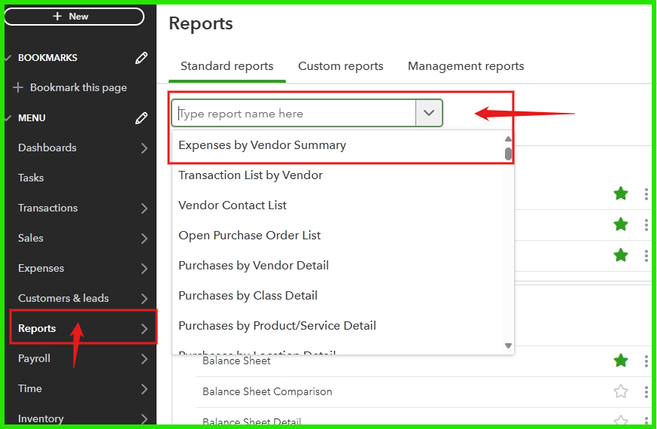
Task: Edit menu with pencil icon
Action: [141, 118]
